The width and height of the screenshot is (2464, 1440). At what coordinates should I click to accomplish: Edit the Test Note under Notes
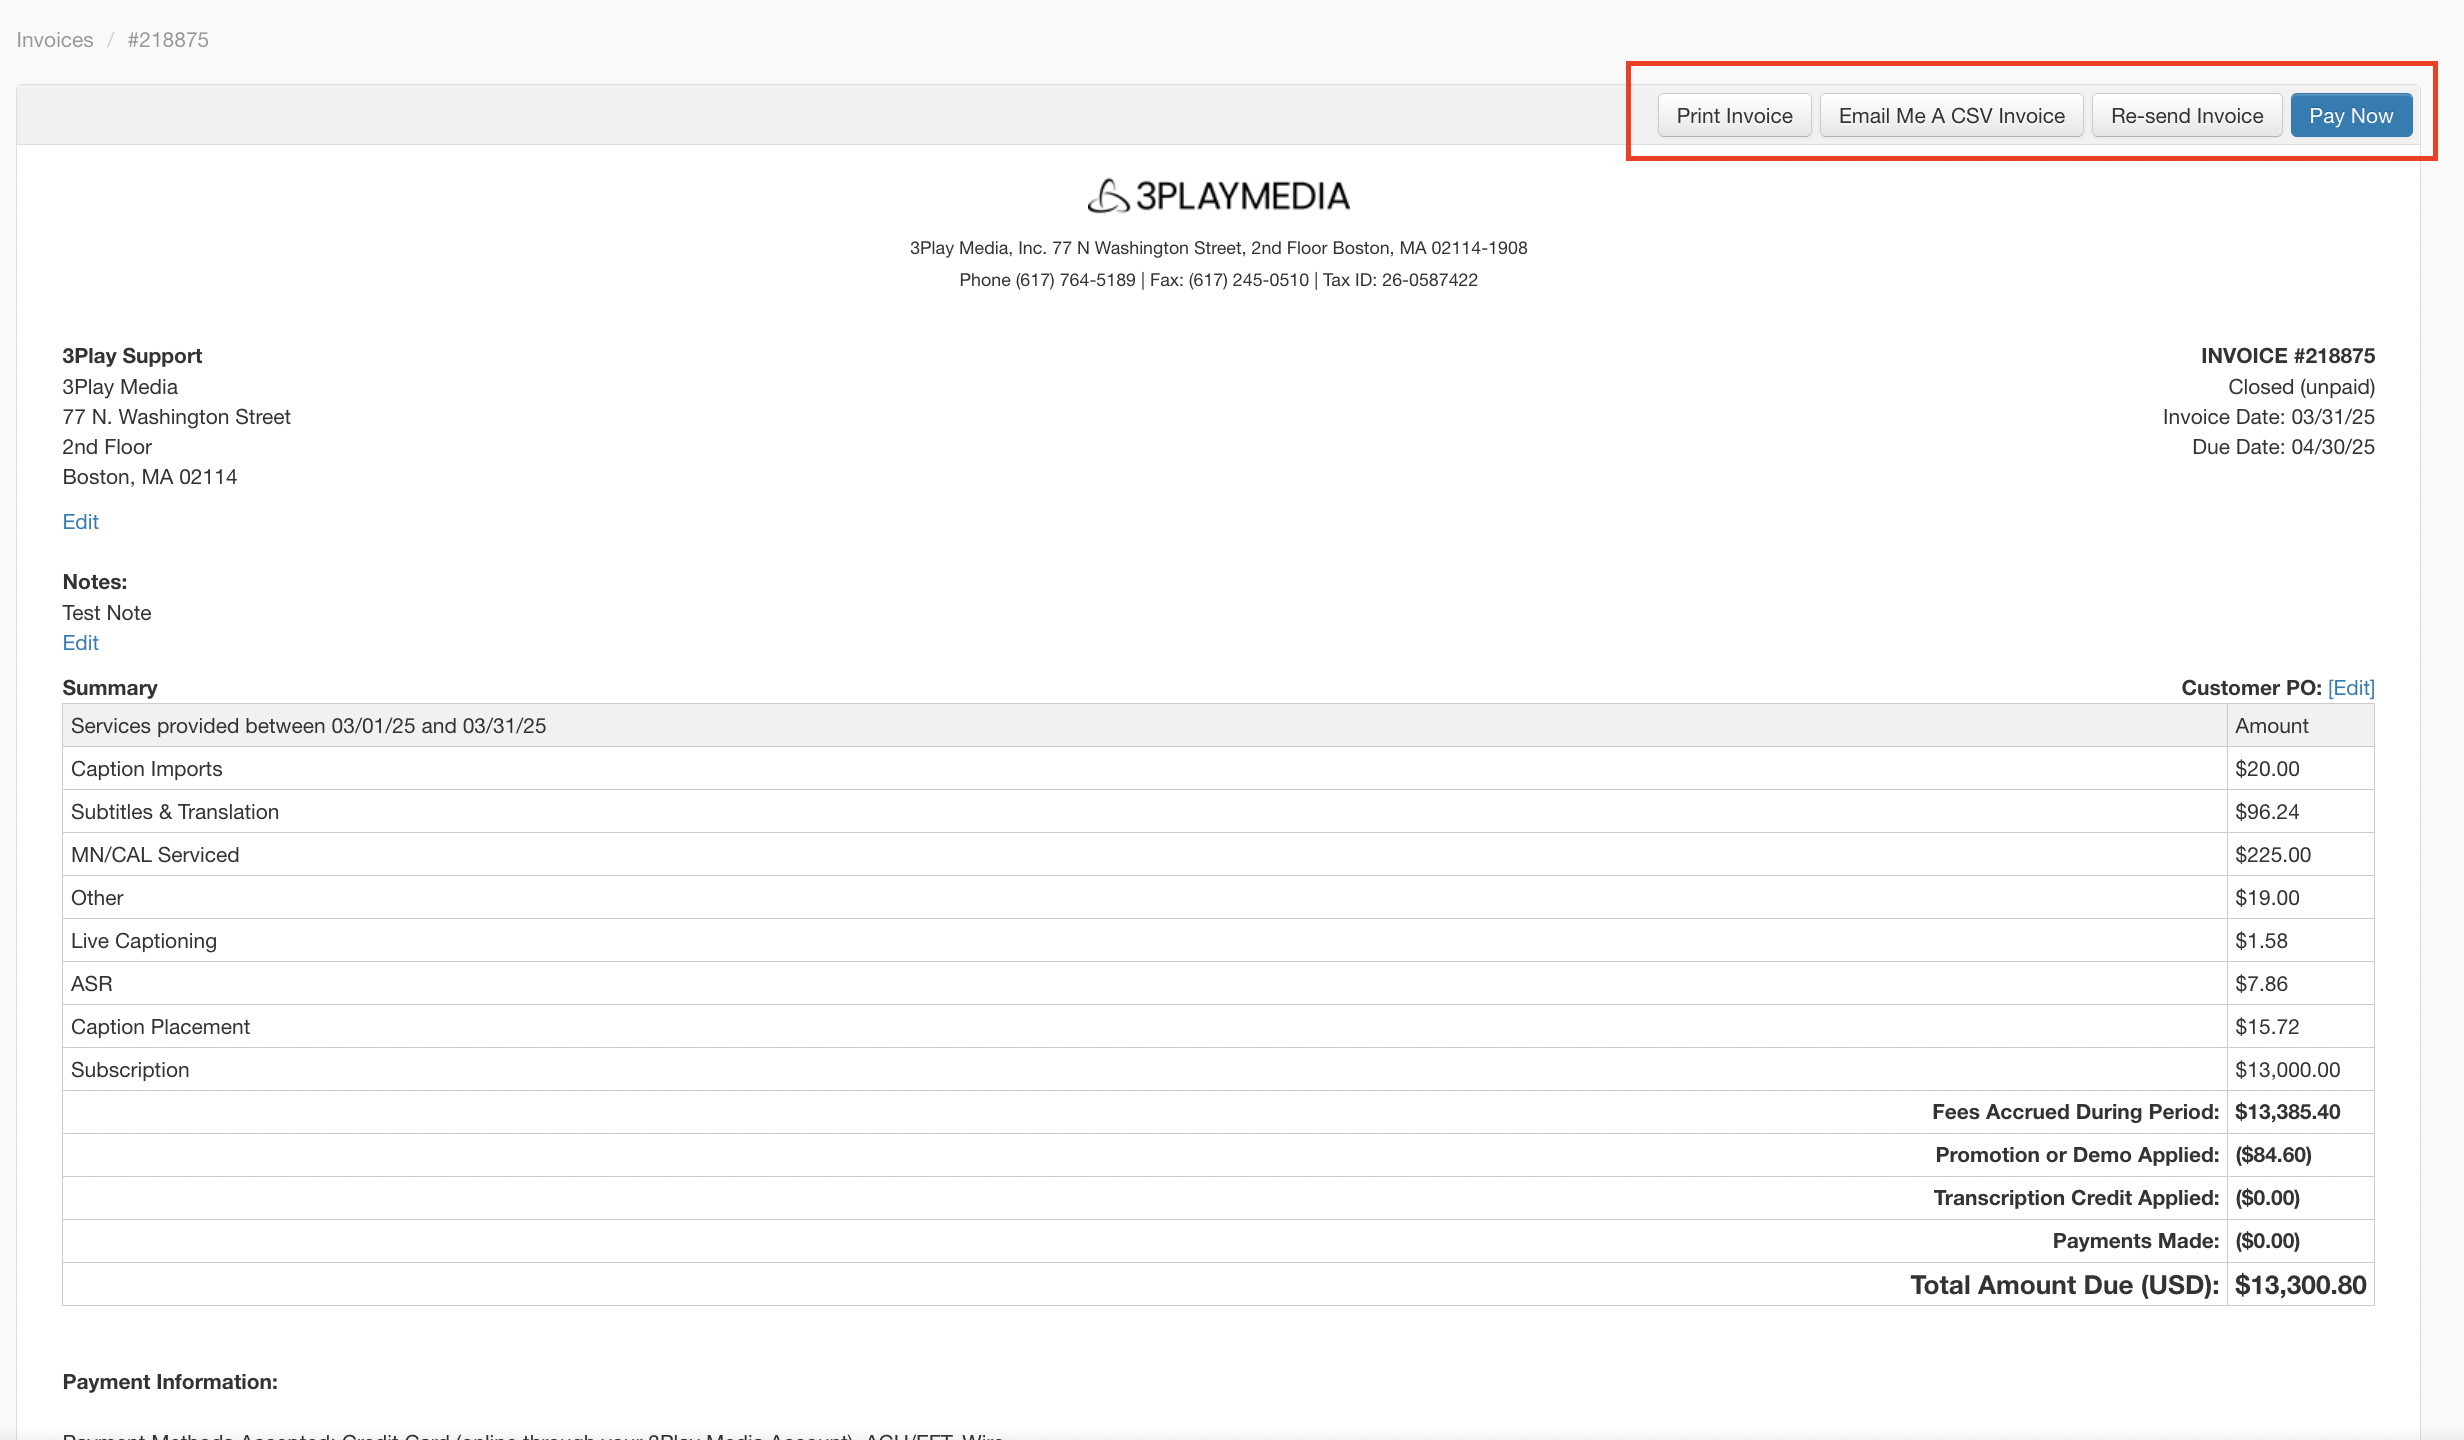click(x=80, y=643)
